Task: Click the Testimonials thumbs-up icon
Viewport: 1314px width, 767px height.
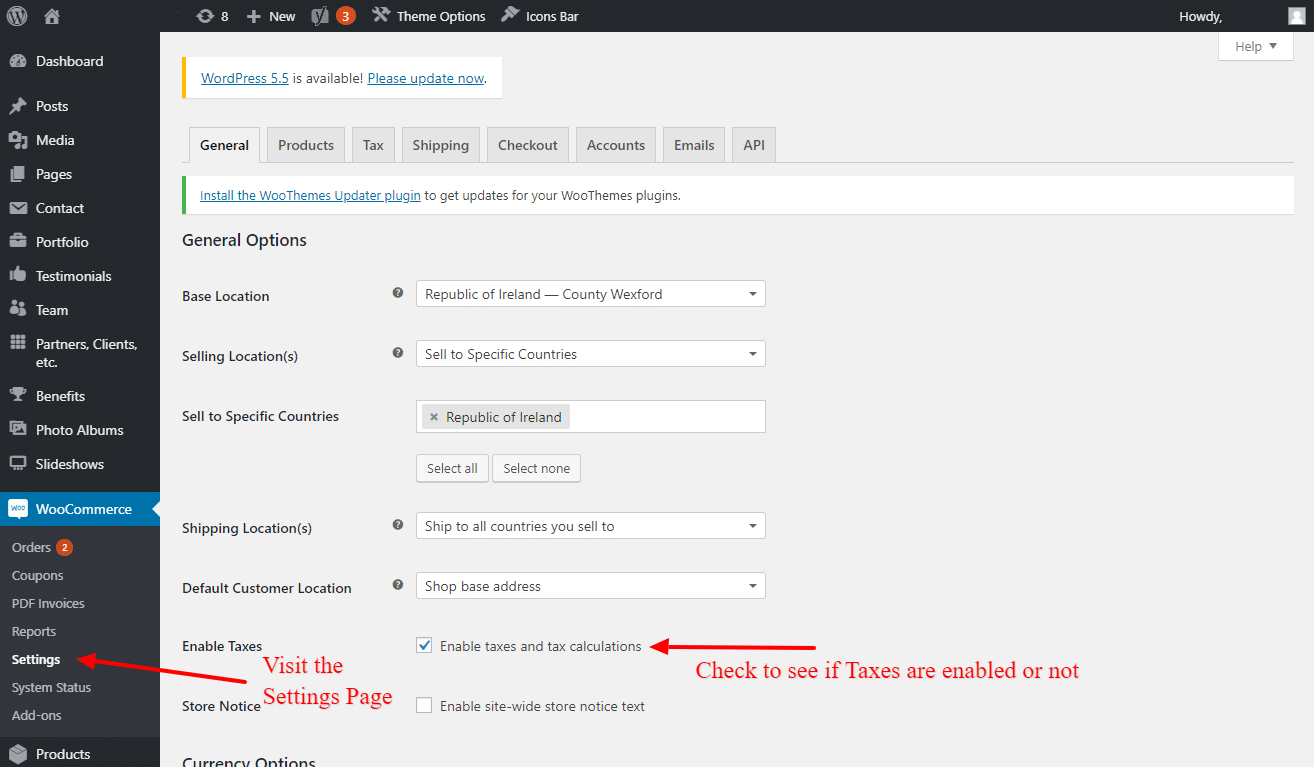Action: (18, 276)
